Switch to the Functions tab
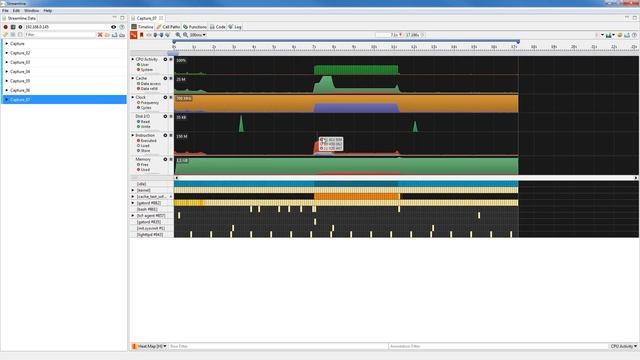The width and height of the screenshot is (640, 360). point(195,27)
